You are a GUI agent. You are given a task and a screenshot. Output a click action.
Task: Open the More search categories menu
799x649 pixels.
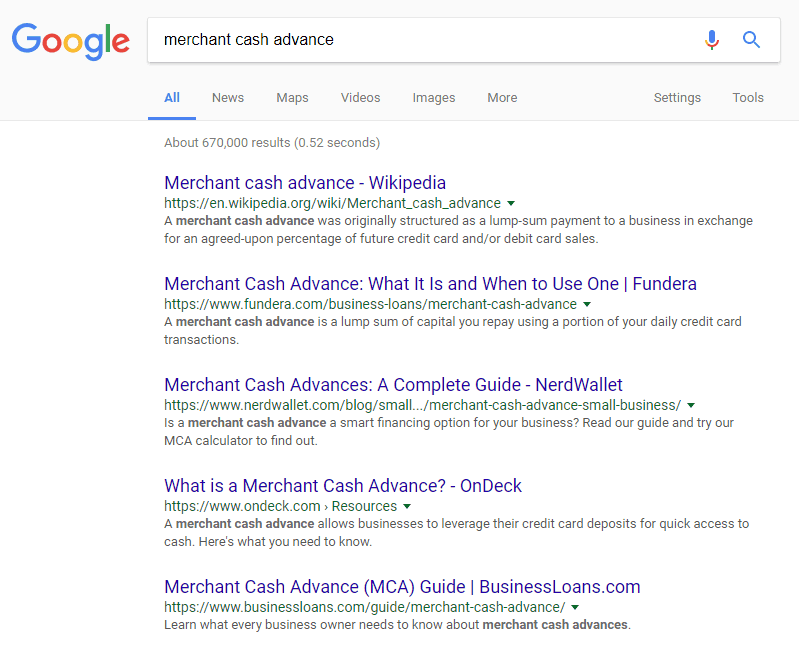point(502,98)
